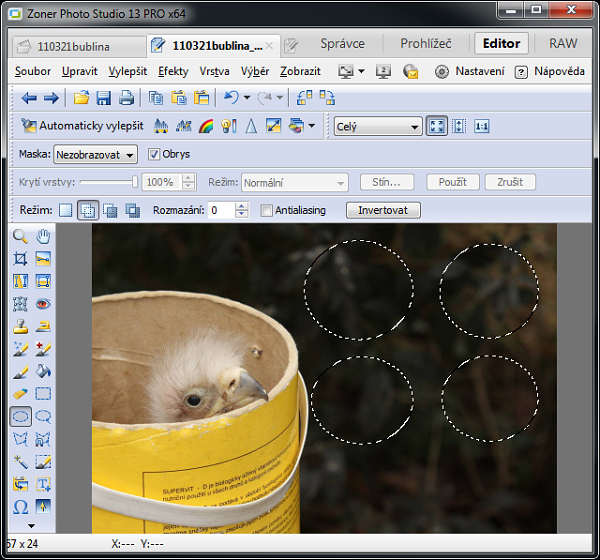Toggle the Obrys checkbox

pos(154,155)
